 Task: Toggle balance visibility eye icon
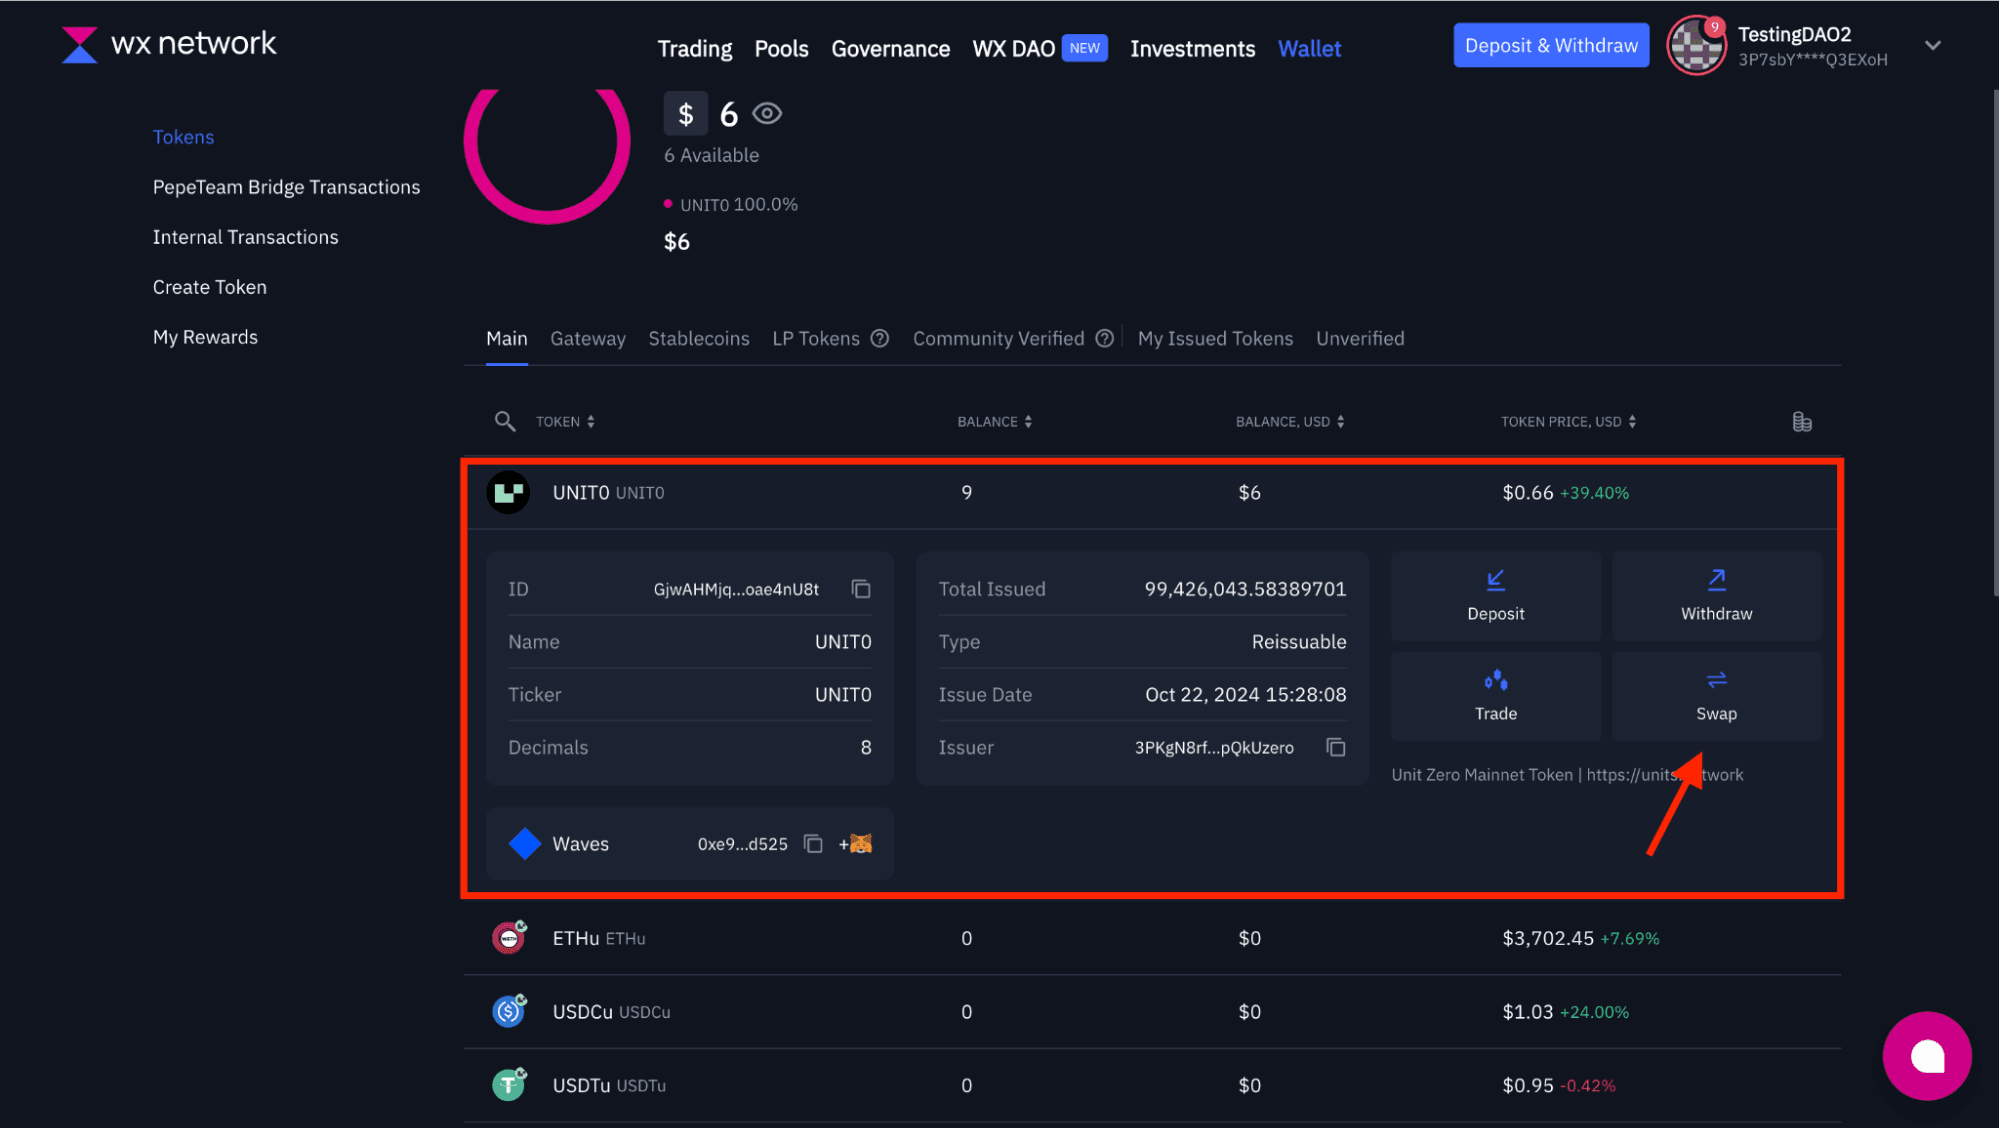pos(767,114)
